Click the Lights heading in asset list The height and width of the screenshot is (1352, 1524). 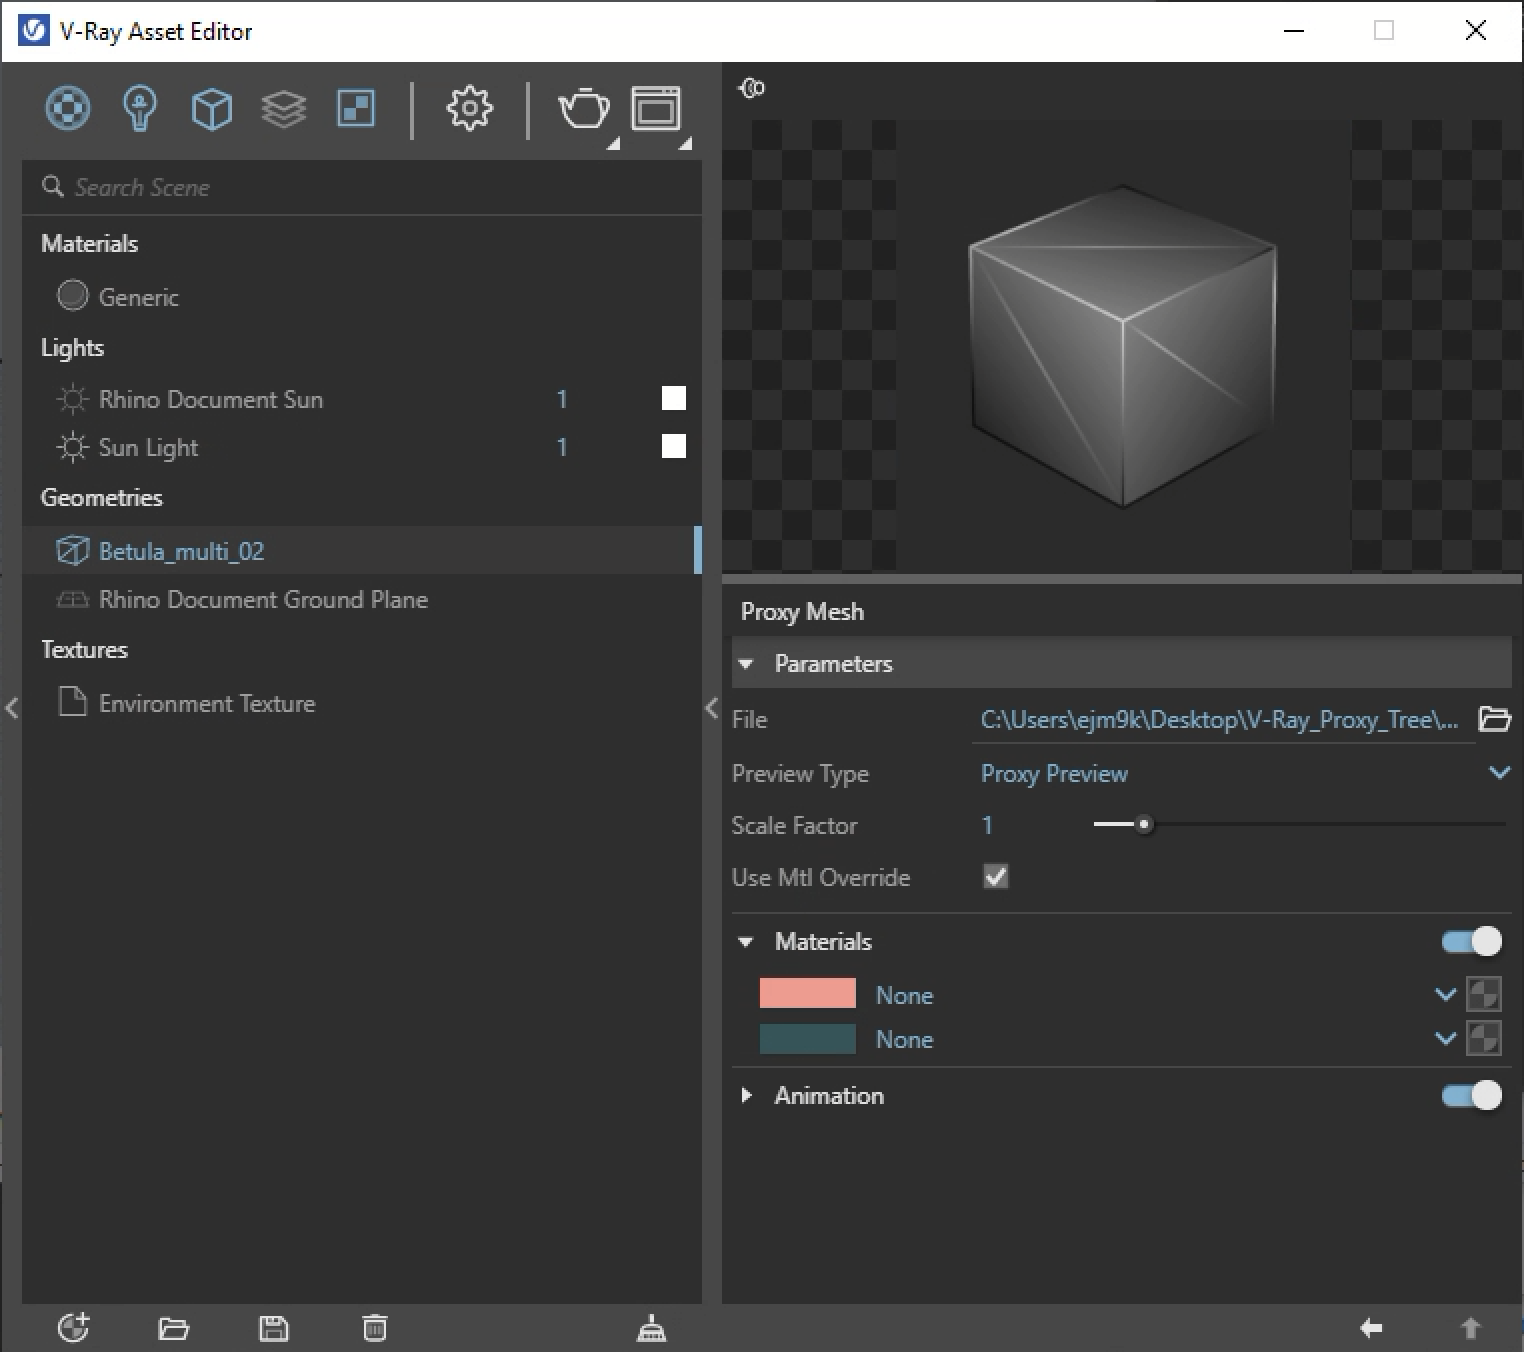(72, 347)
